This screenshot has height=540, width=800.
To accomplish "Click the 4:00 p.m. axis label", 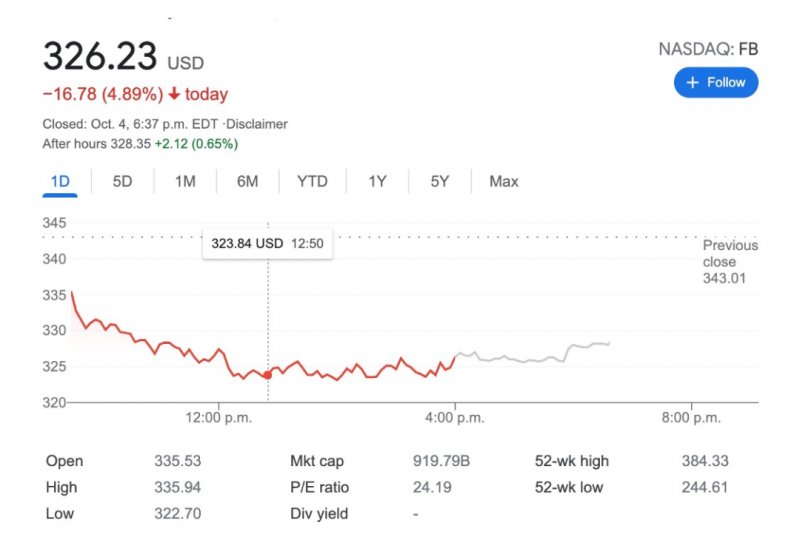I will pos(455,418).
